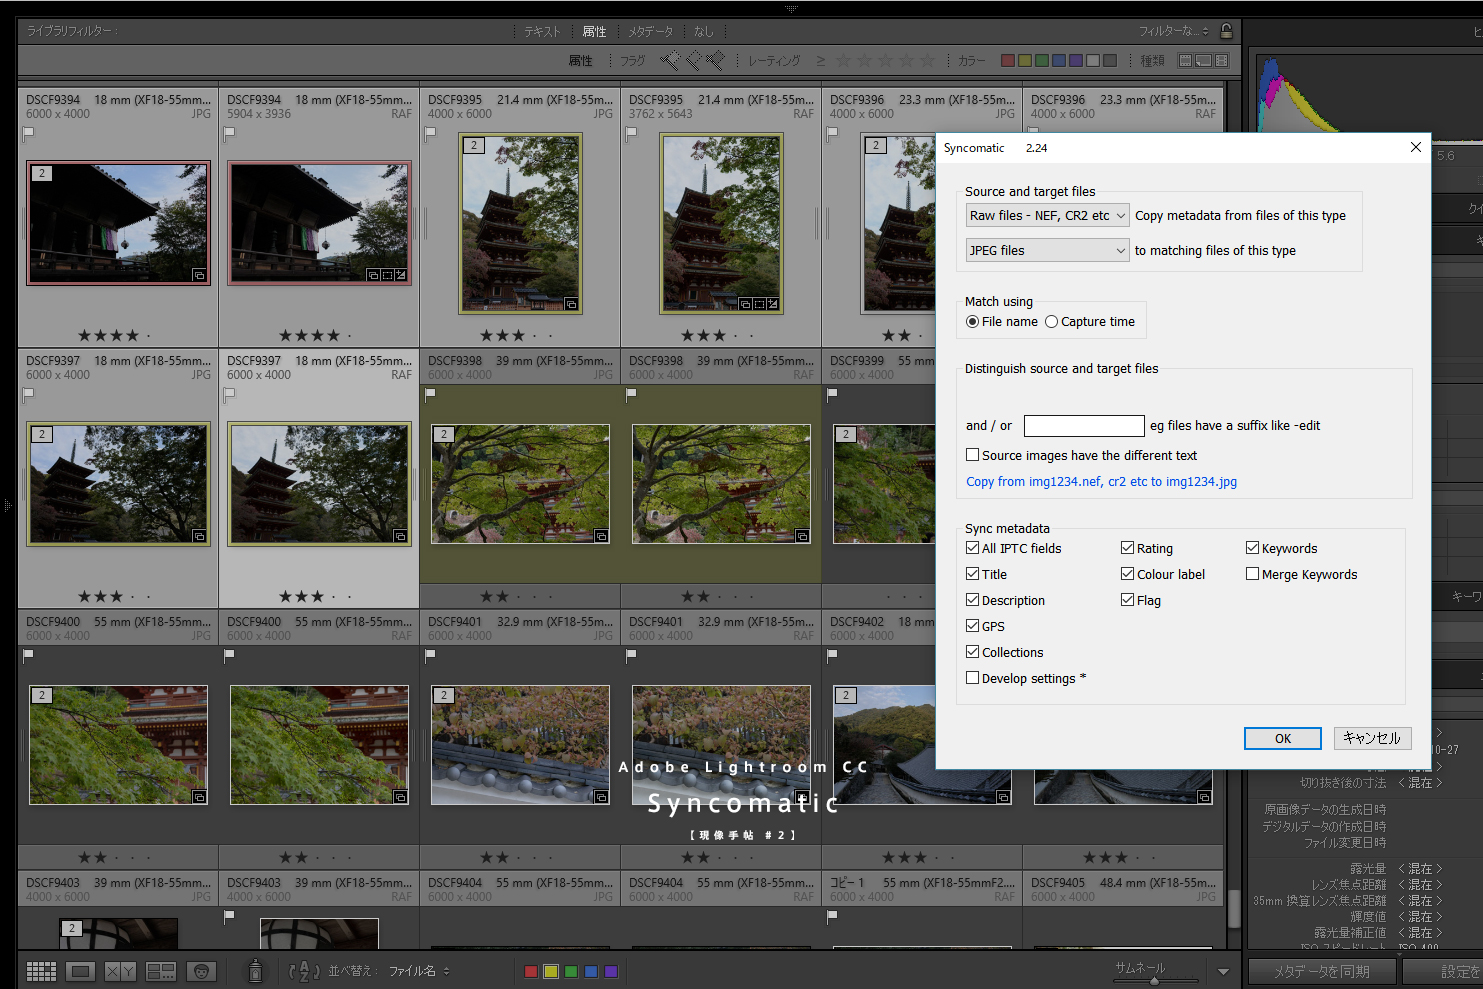Select the テキスト filter tab
The width and height of the screenshot is (1483, 989).
click(542, 32)
